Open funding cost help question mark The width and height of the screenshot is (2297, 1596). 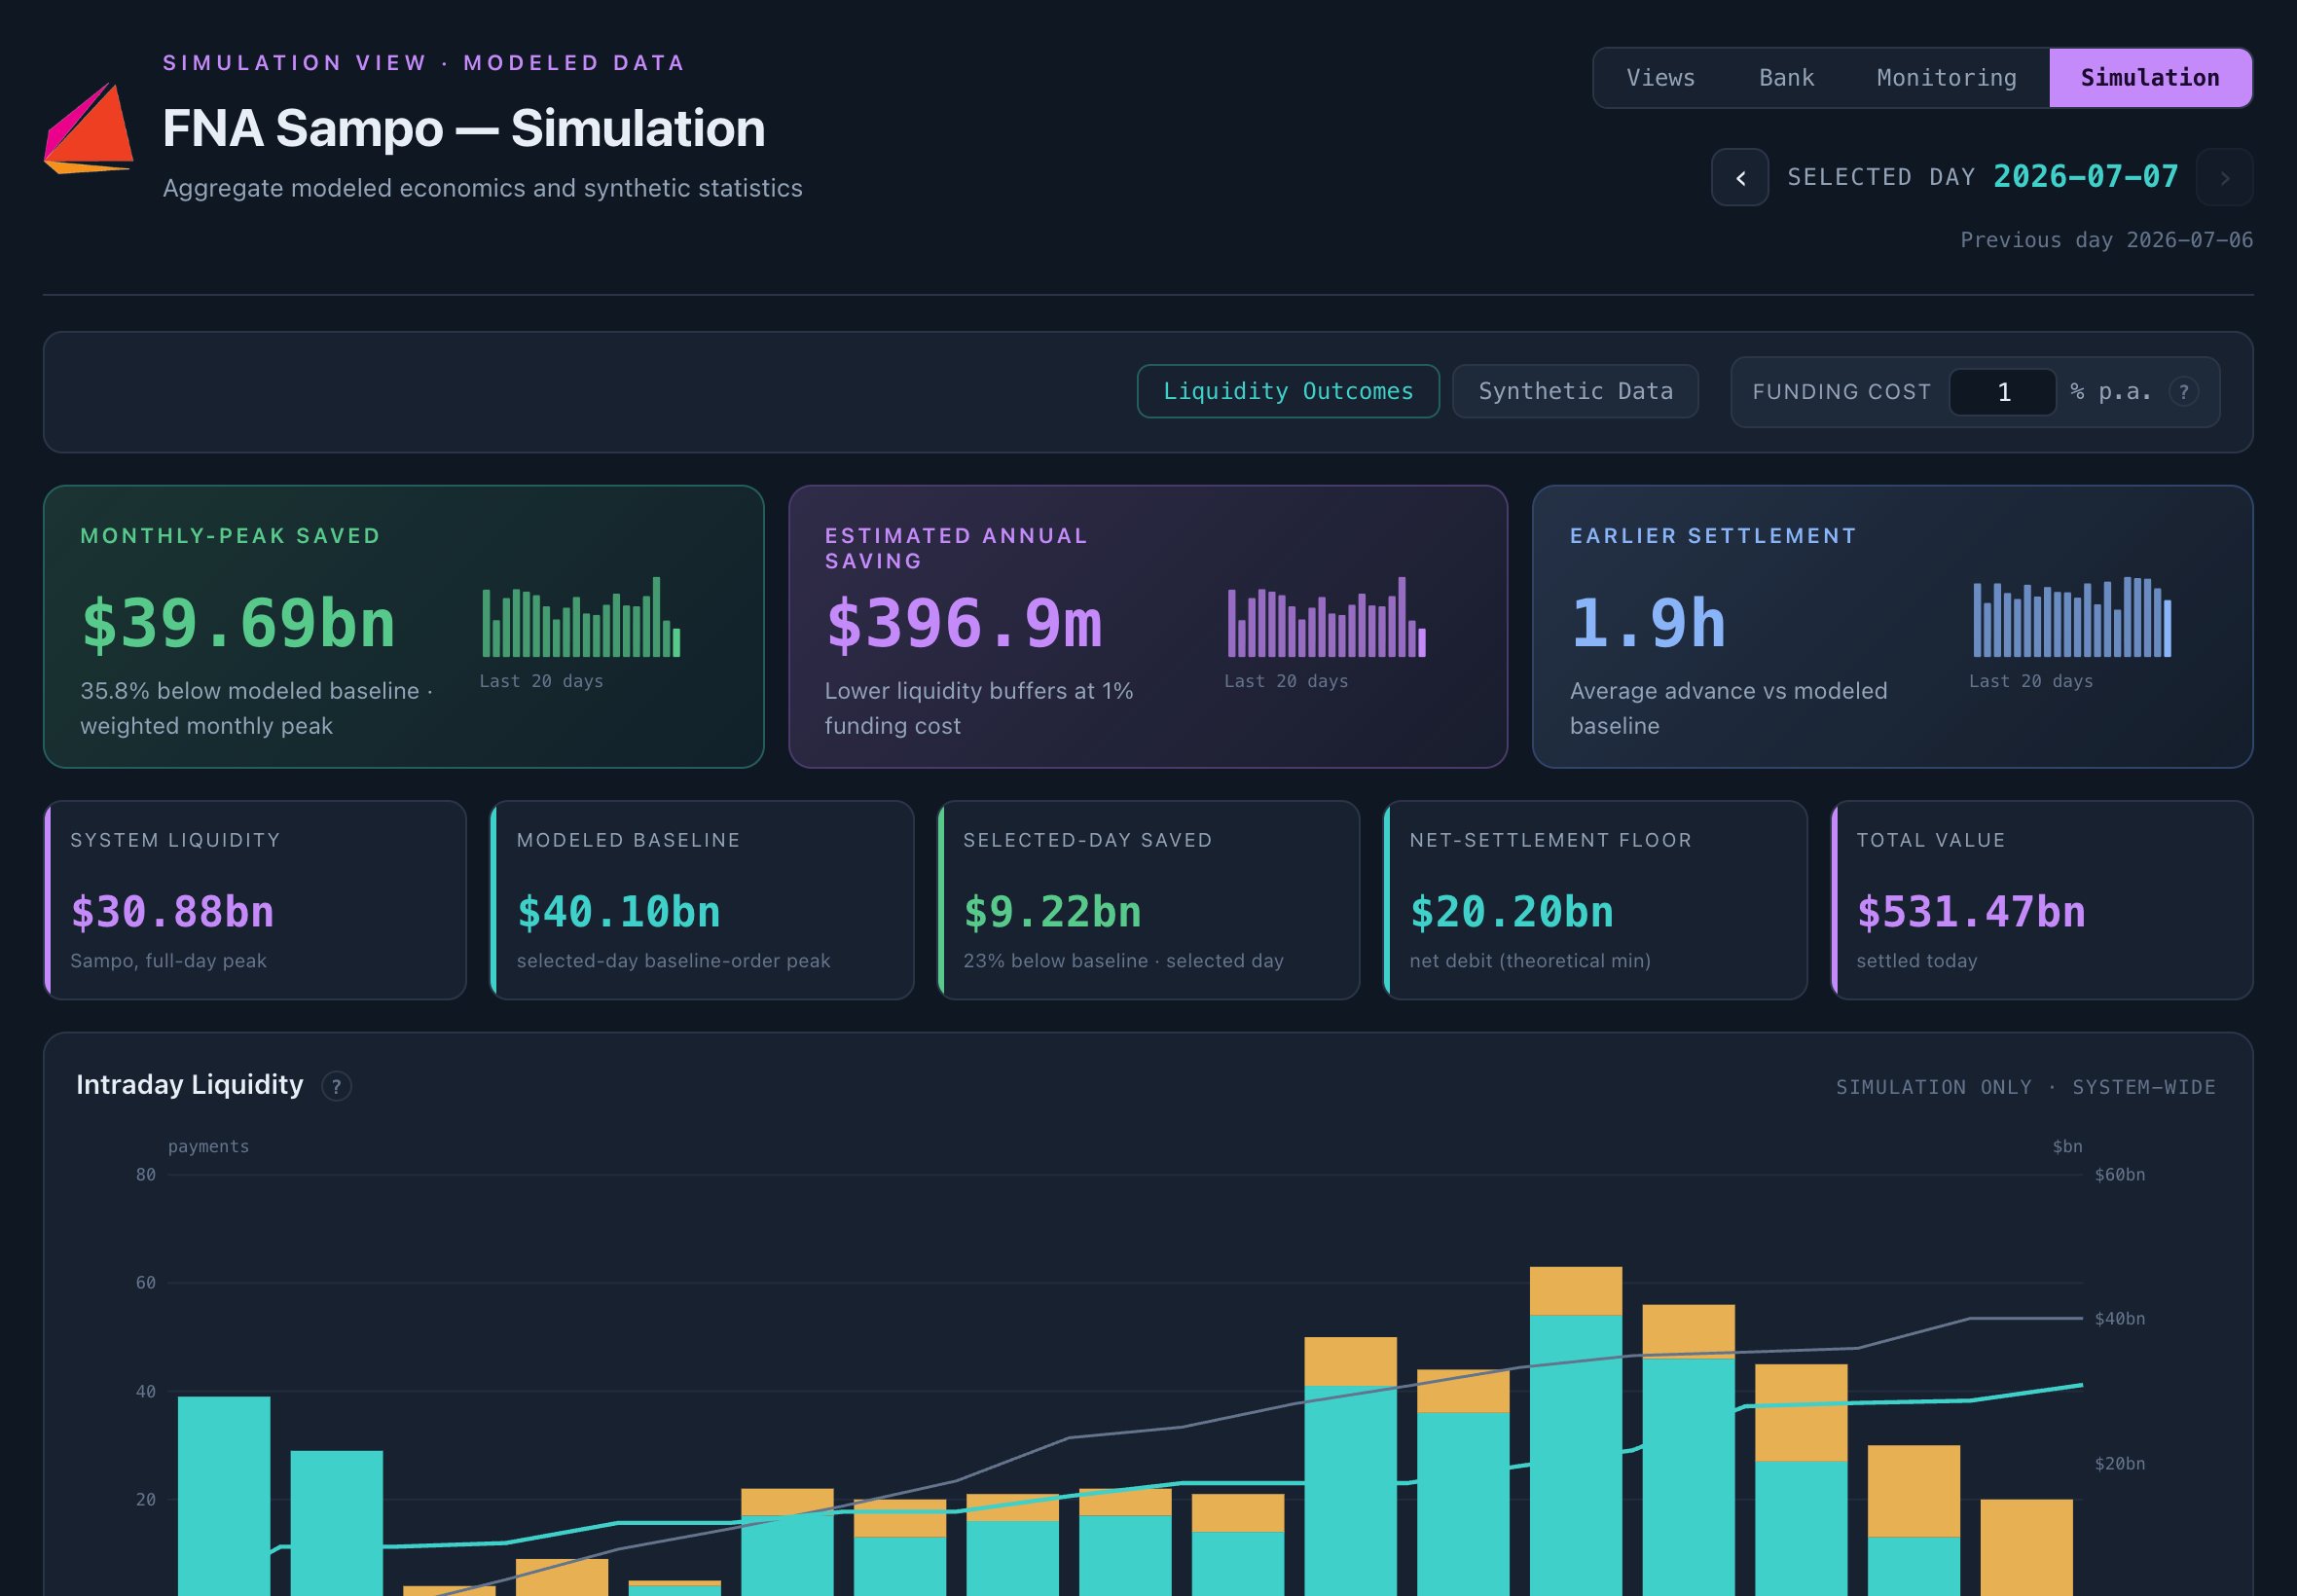tap(2183, 392)
